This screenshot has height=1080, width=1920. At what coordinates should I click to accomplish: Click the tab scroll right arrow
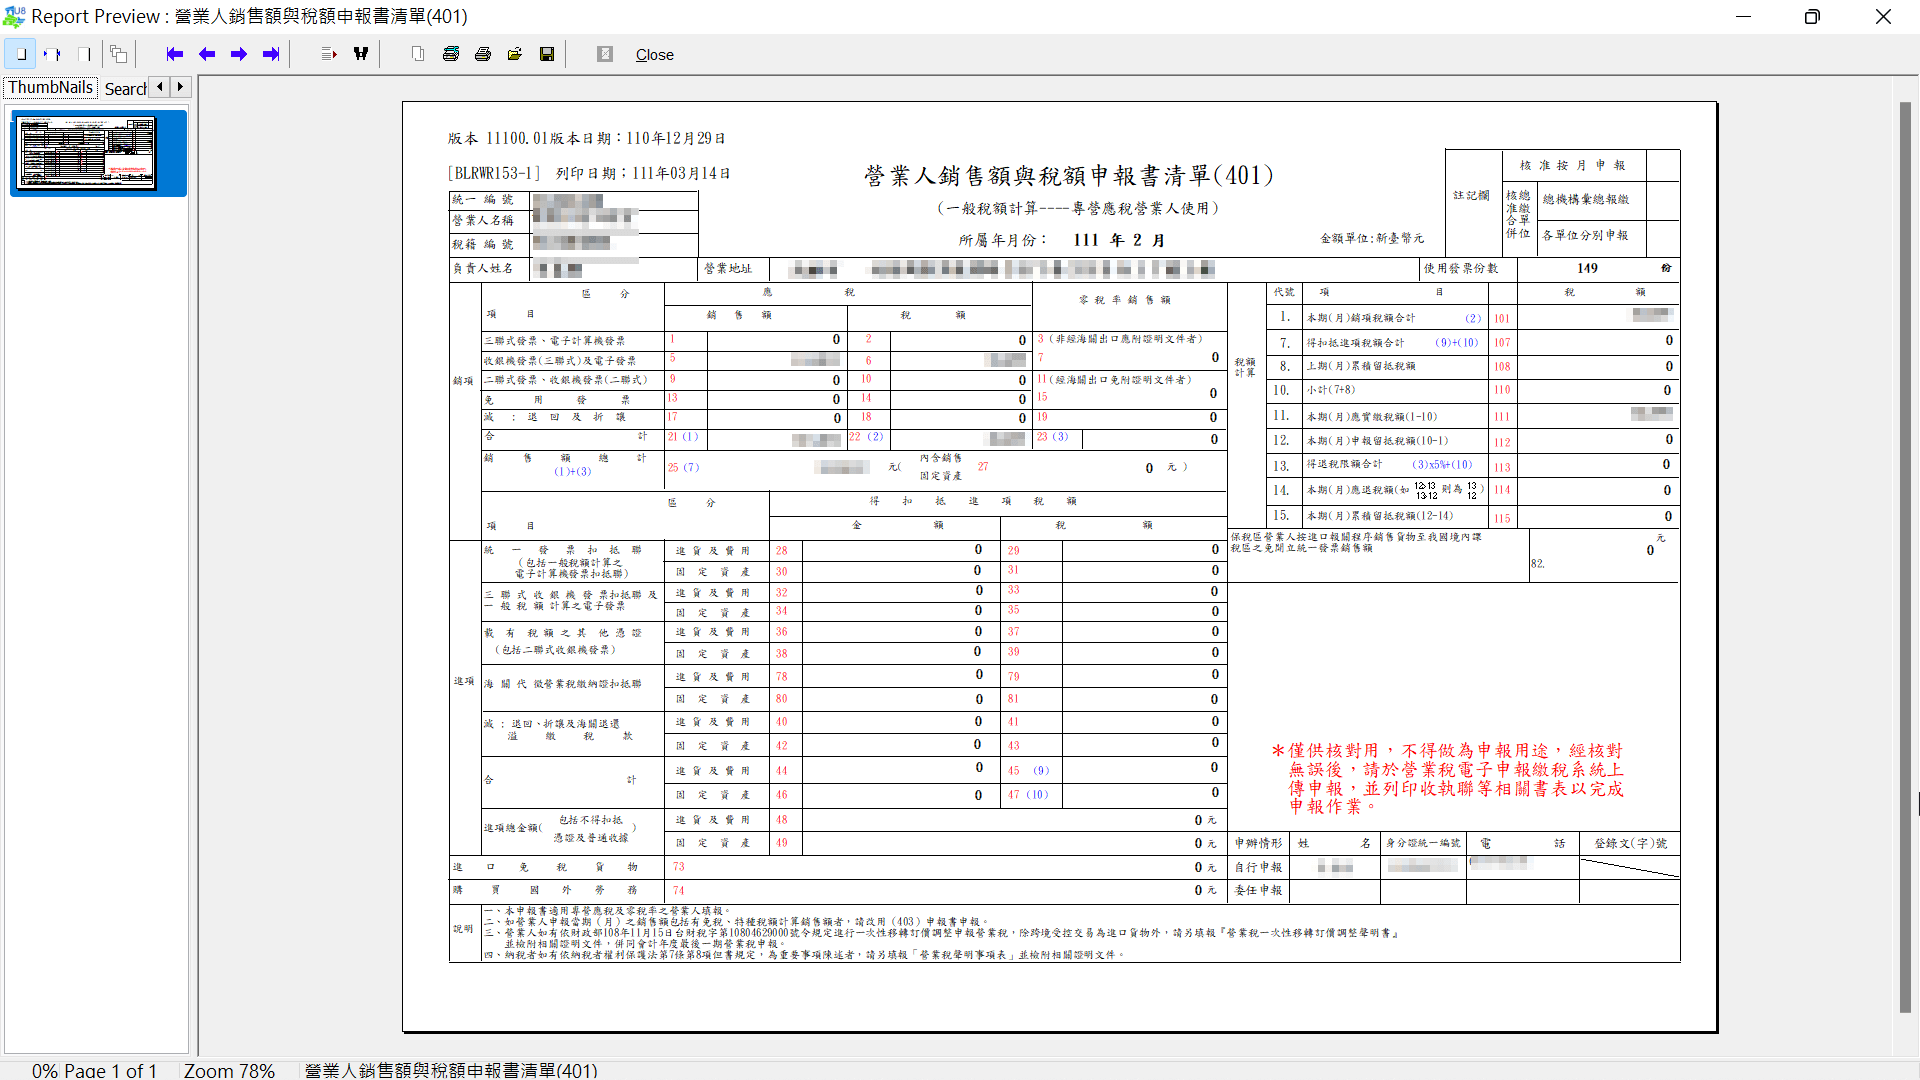point(180,87)
